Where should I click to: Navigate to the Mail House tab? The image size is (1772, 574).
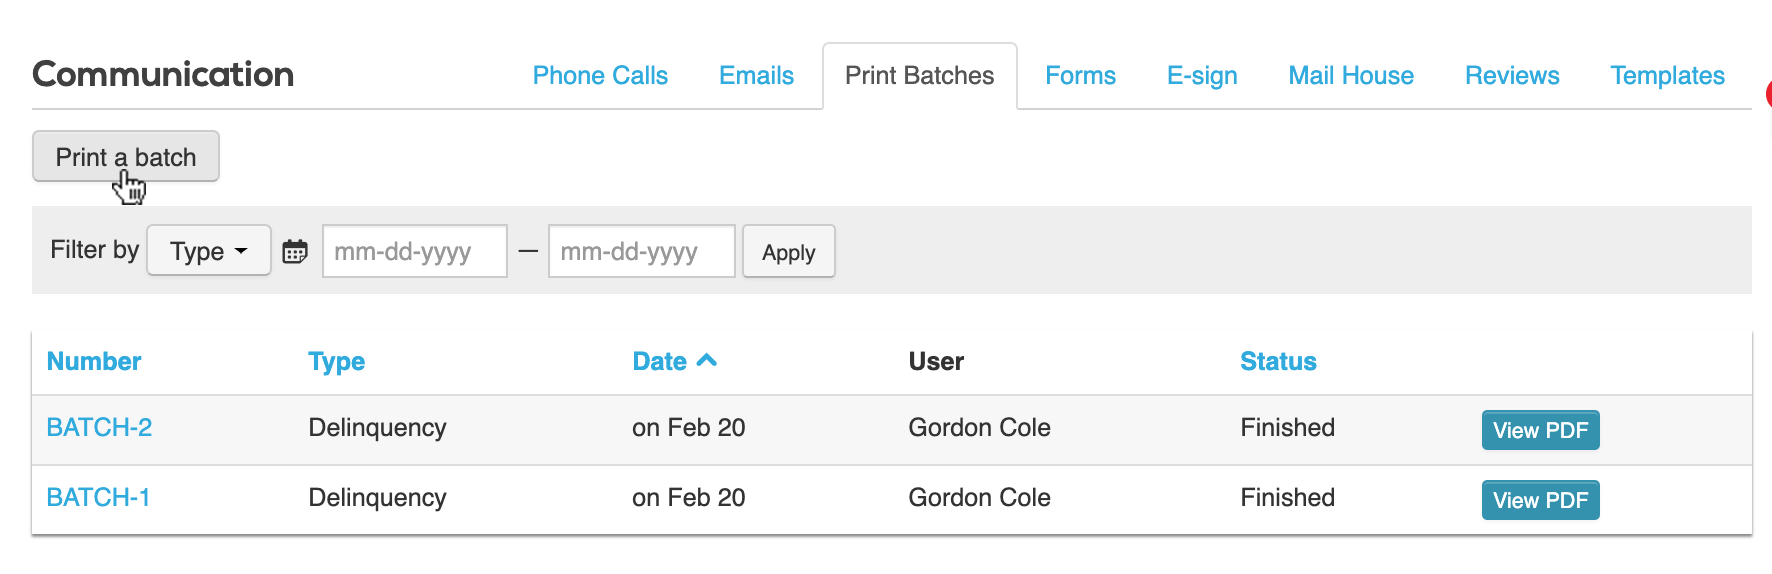click(1351, 76)
